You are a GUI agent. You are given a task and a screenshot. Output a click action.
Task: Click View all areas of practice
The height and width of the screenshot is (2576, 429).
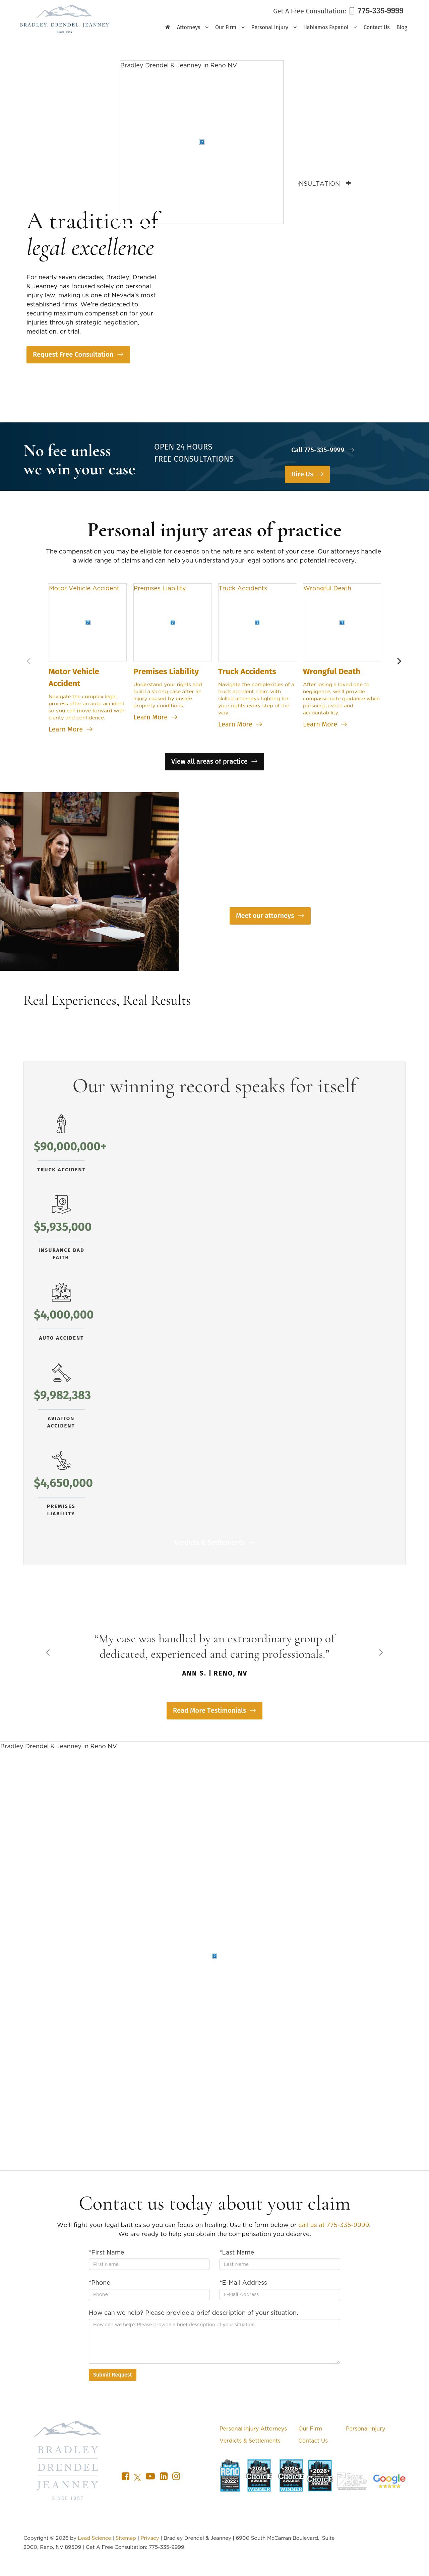(x=214, y=761)
